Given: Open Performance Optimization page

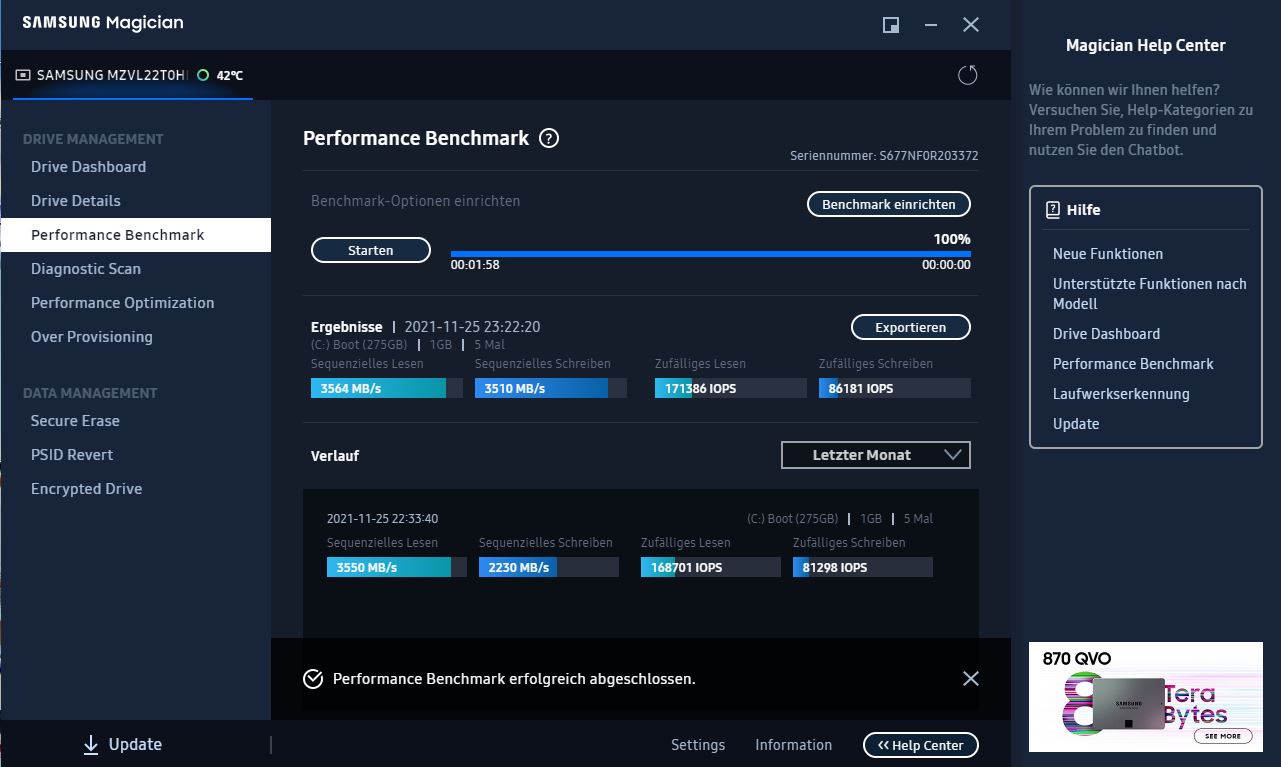Looking at the screenshot, I should [x=123, y=303].
